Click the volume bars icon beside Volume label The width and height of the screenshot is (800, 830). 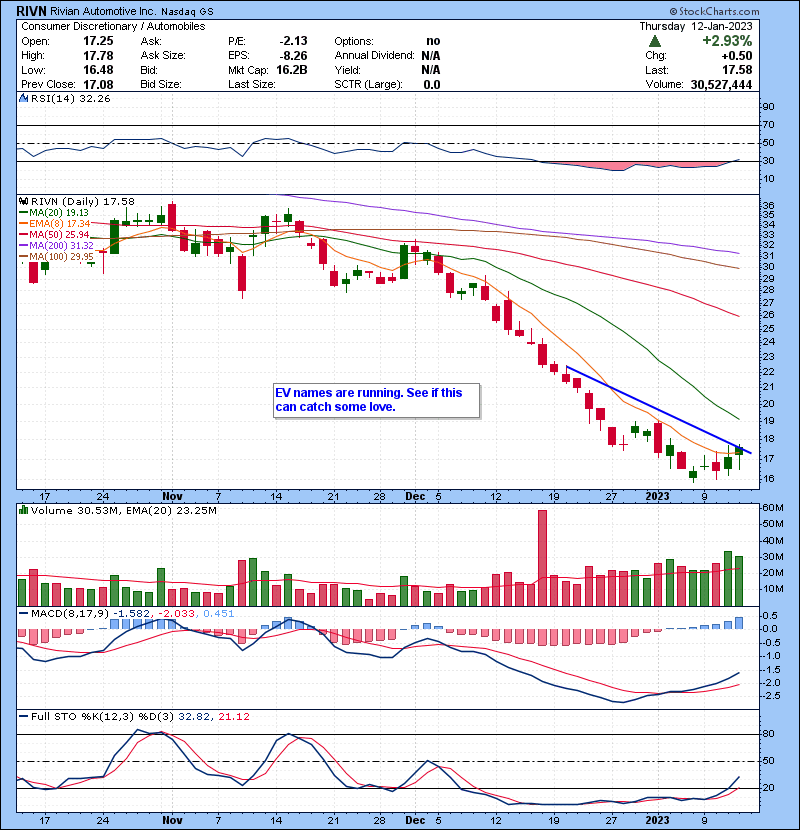pos(23,510)
